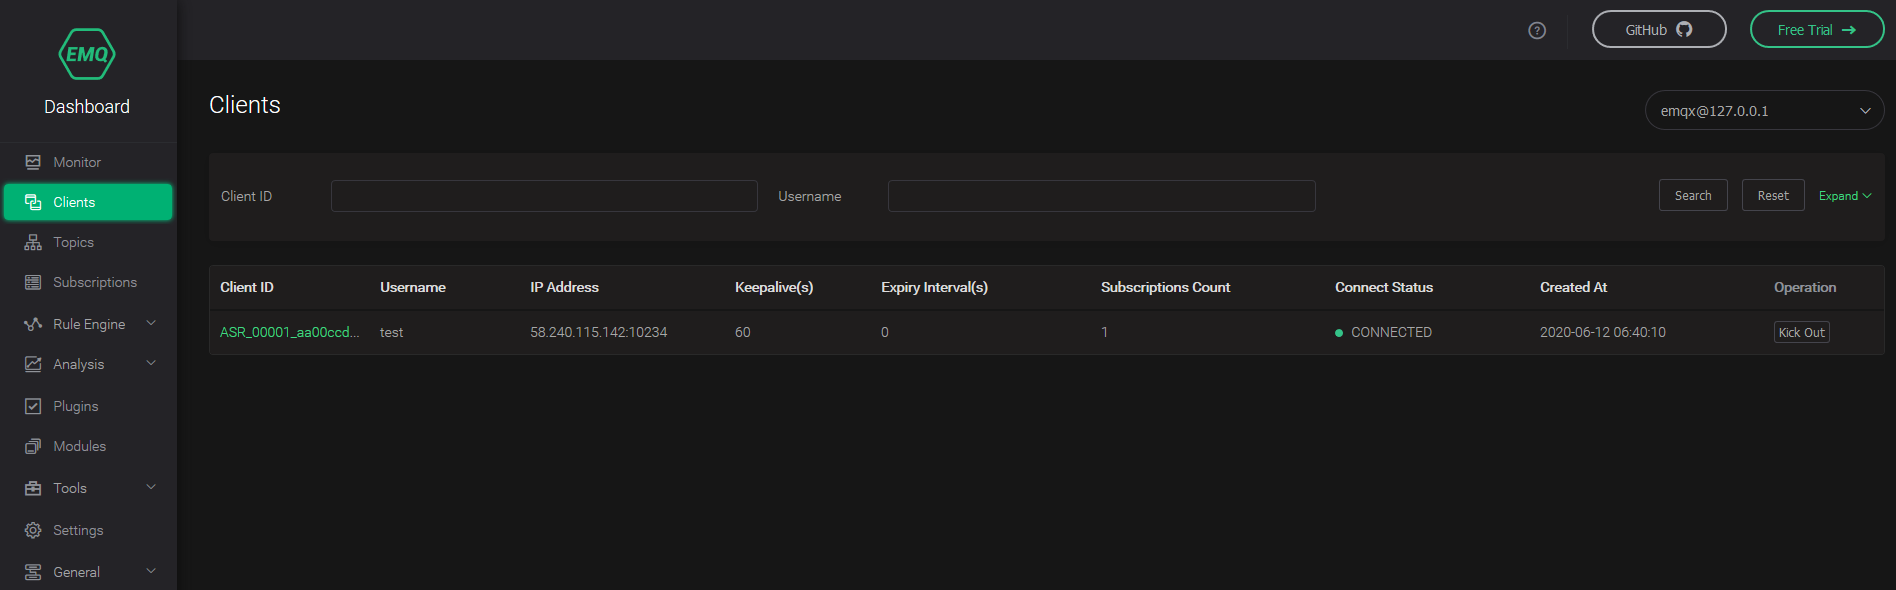This screenshot has width=1896, height=590.
Task: Select Clients in the sidebar menu
Action: coord(88,202)
